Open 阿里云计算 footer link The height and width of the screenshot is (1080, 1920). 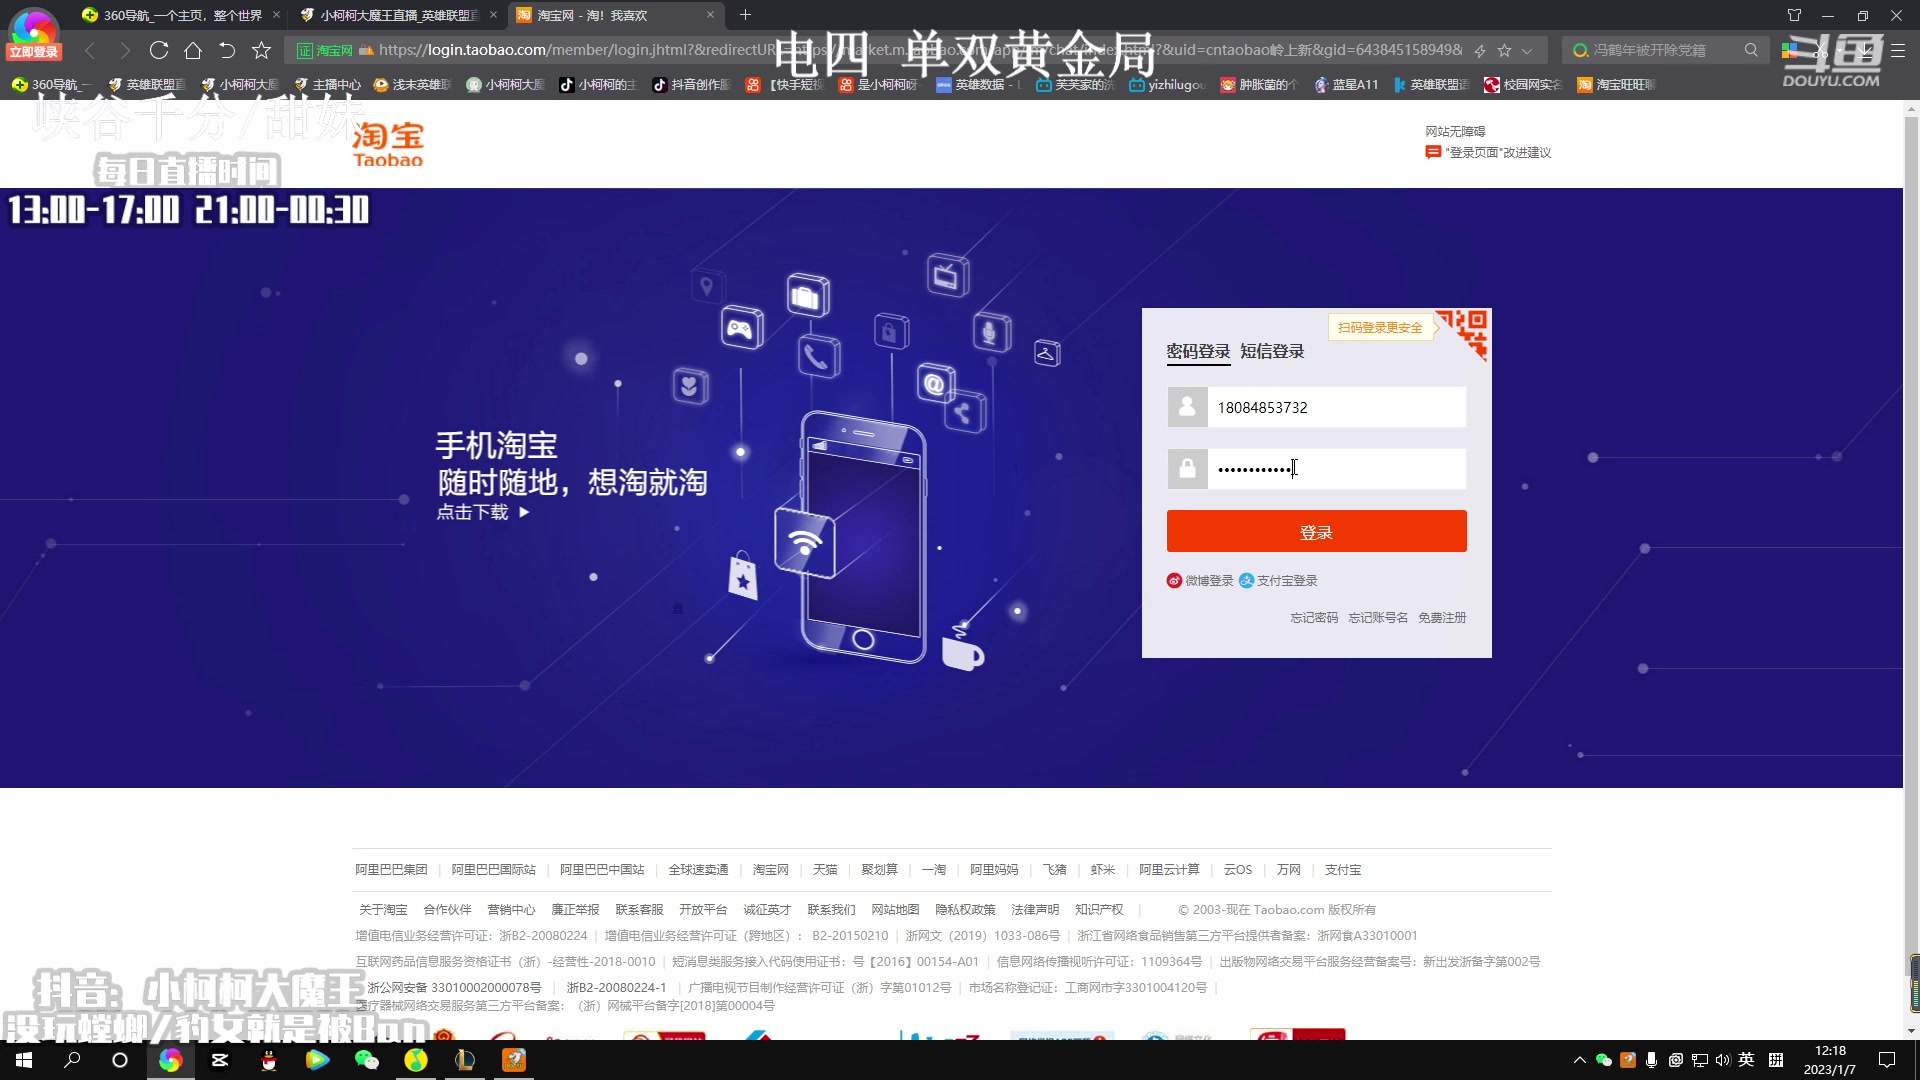pyautogui.click(x=1169, y=870)
